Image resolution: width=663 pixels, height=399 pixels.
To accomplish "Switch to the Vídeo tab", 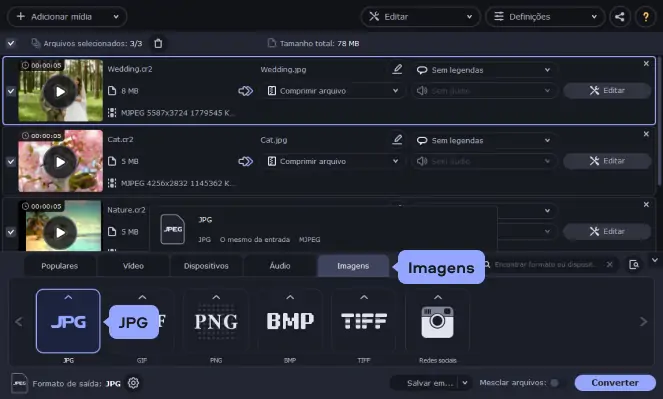I will click(x=133, y=266).
